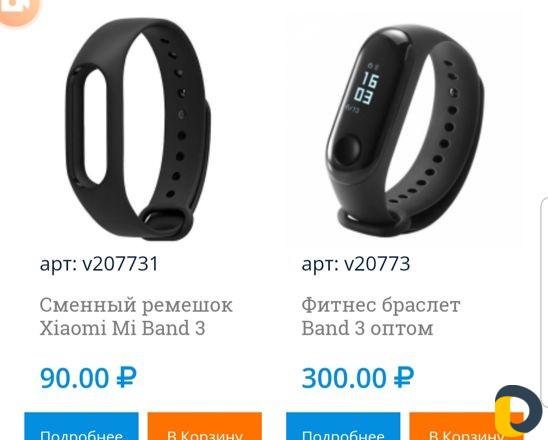The width and height of the screenshot is (548, 440).
Task: Open the Mi Band 3 fitness bracelet image
Action: (x=405, y=131)
